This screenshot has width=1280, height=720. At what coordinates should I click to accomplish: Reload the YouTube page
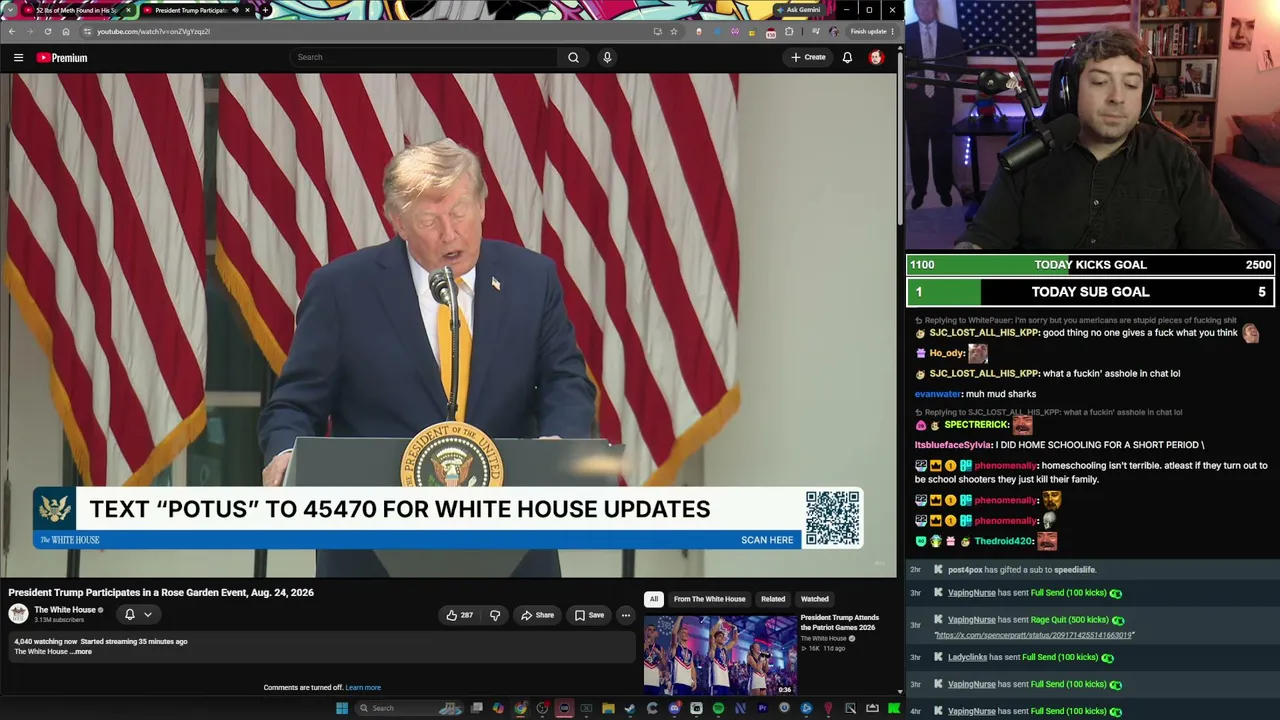click(x=47, y=31)
